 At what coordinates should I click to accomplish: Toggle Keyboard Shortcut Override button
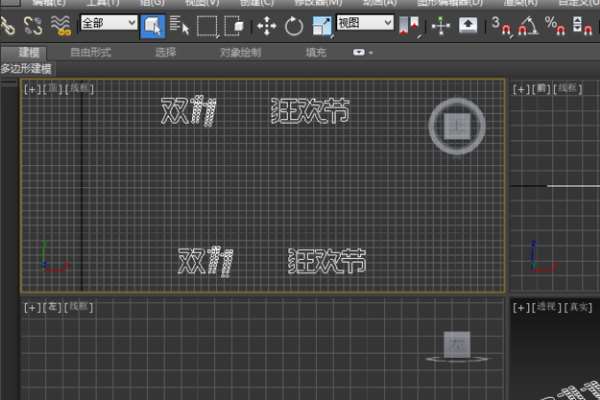[x=468, y=26]
